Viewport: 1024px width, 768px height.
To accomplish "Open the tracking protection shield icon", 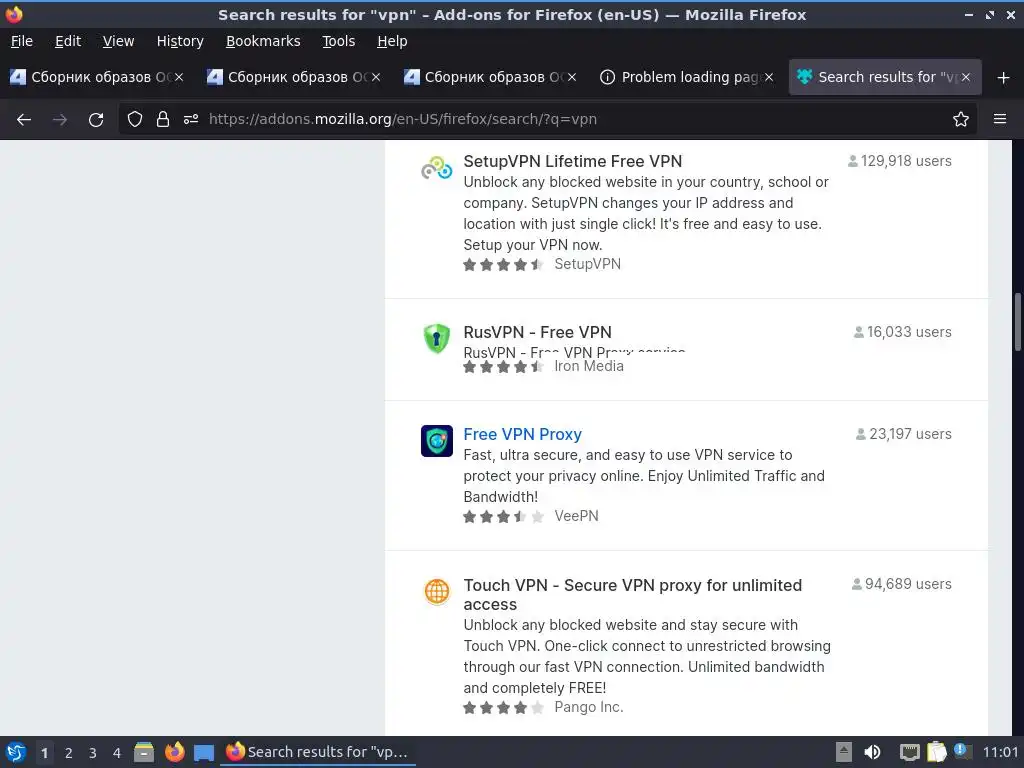I will [x=135, y=120].
